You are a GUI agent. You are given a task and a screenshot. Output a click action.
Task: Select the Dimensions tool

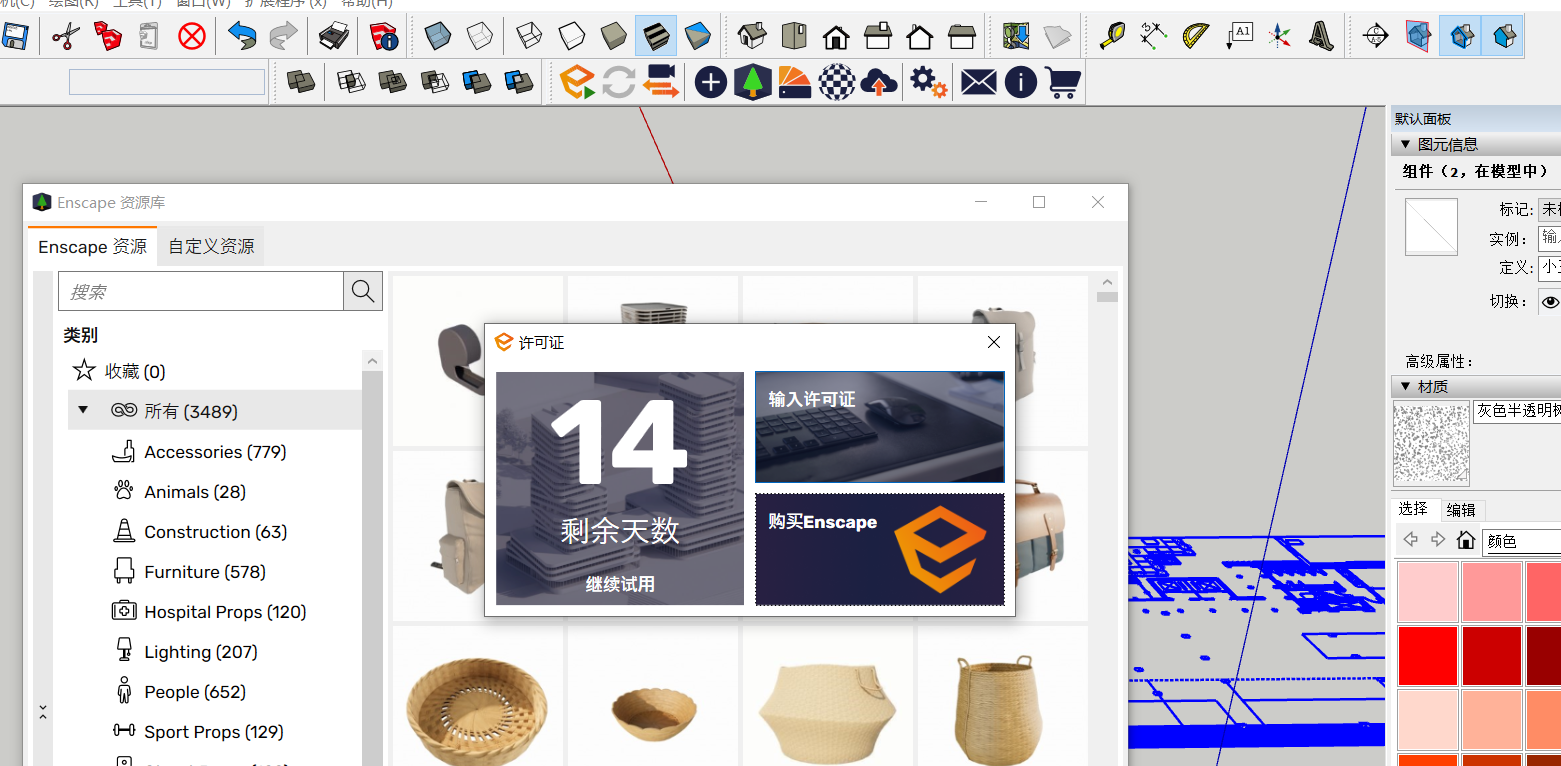[x=1153, y=37]
